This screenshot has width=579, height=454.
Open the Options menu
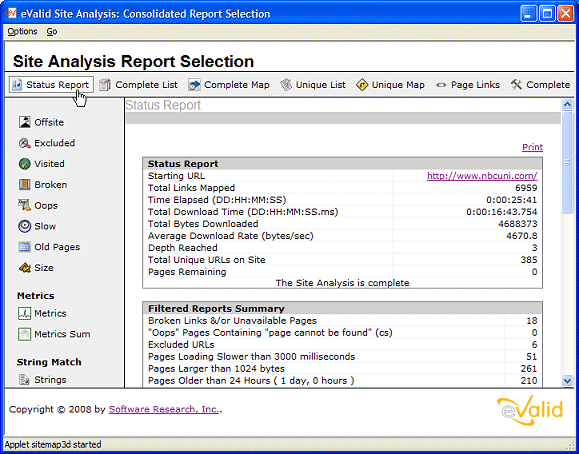pos(23,31)
